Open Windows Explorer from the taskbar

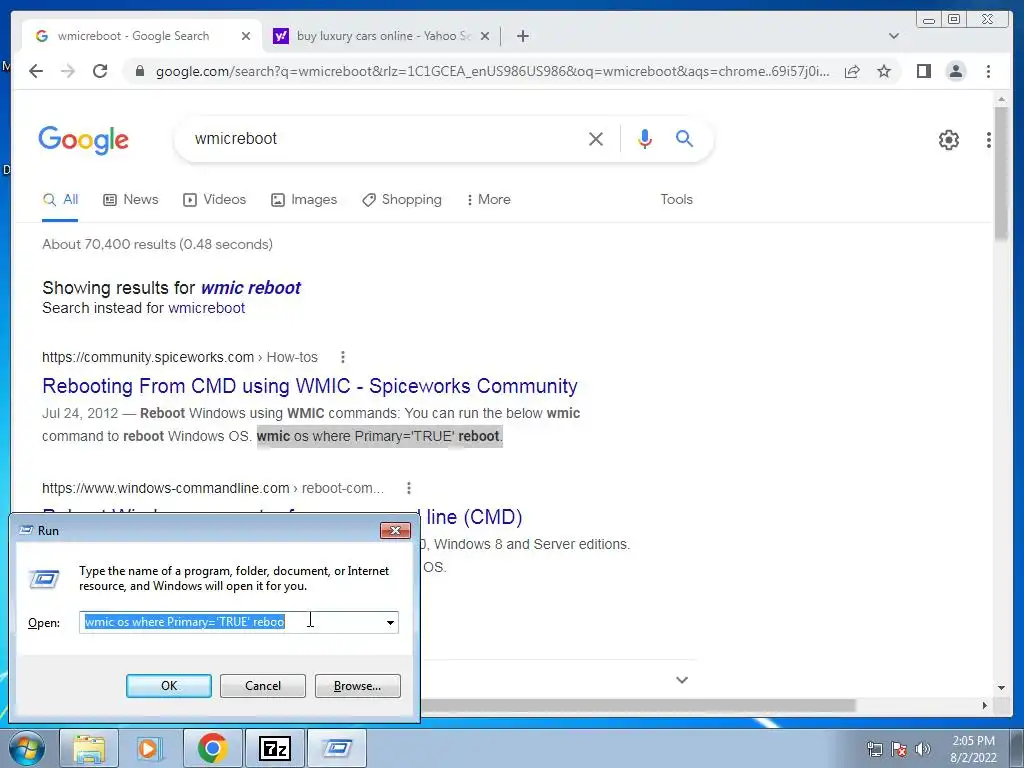(89, 748)
